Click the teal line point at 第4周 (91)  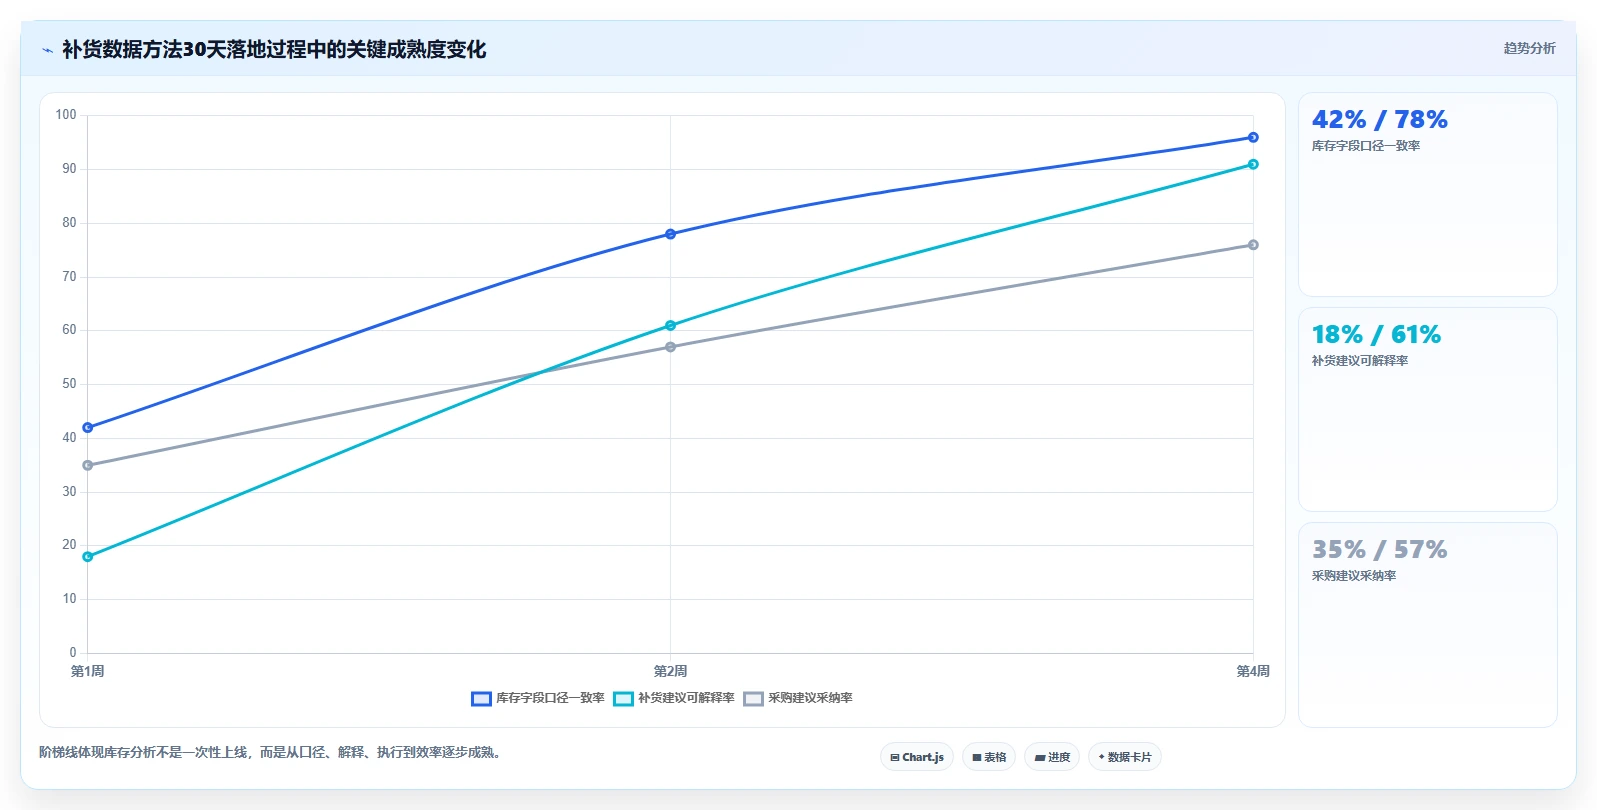(1253, 164)
